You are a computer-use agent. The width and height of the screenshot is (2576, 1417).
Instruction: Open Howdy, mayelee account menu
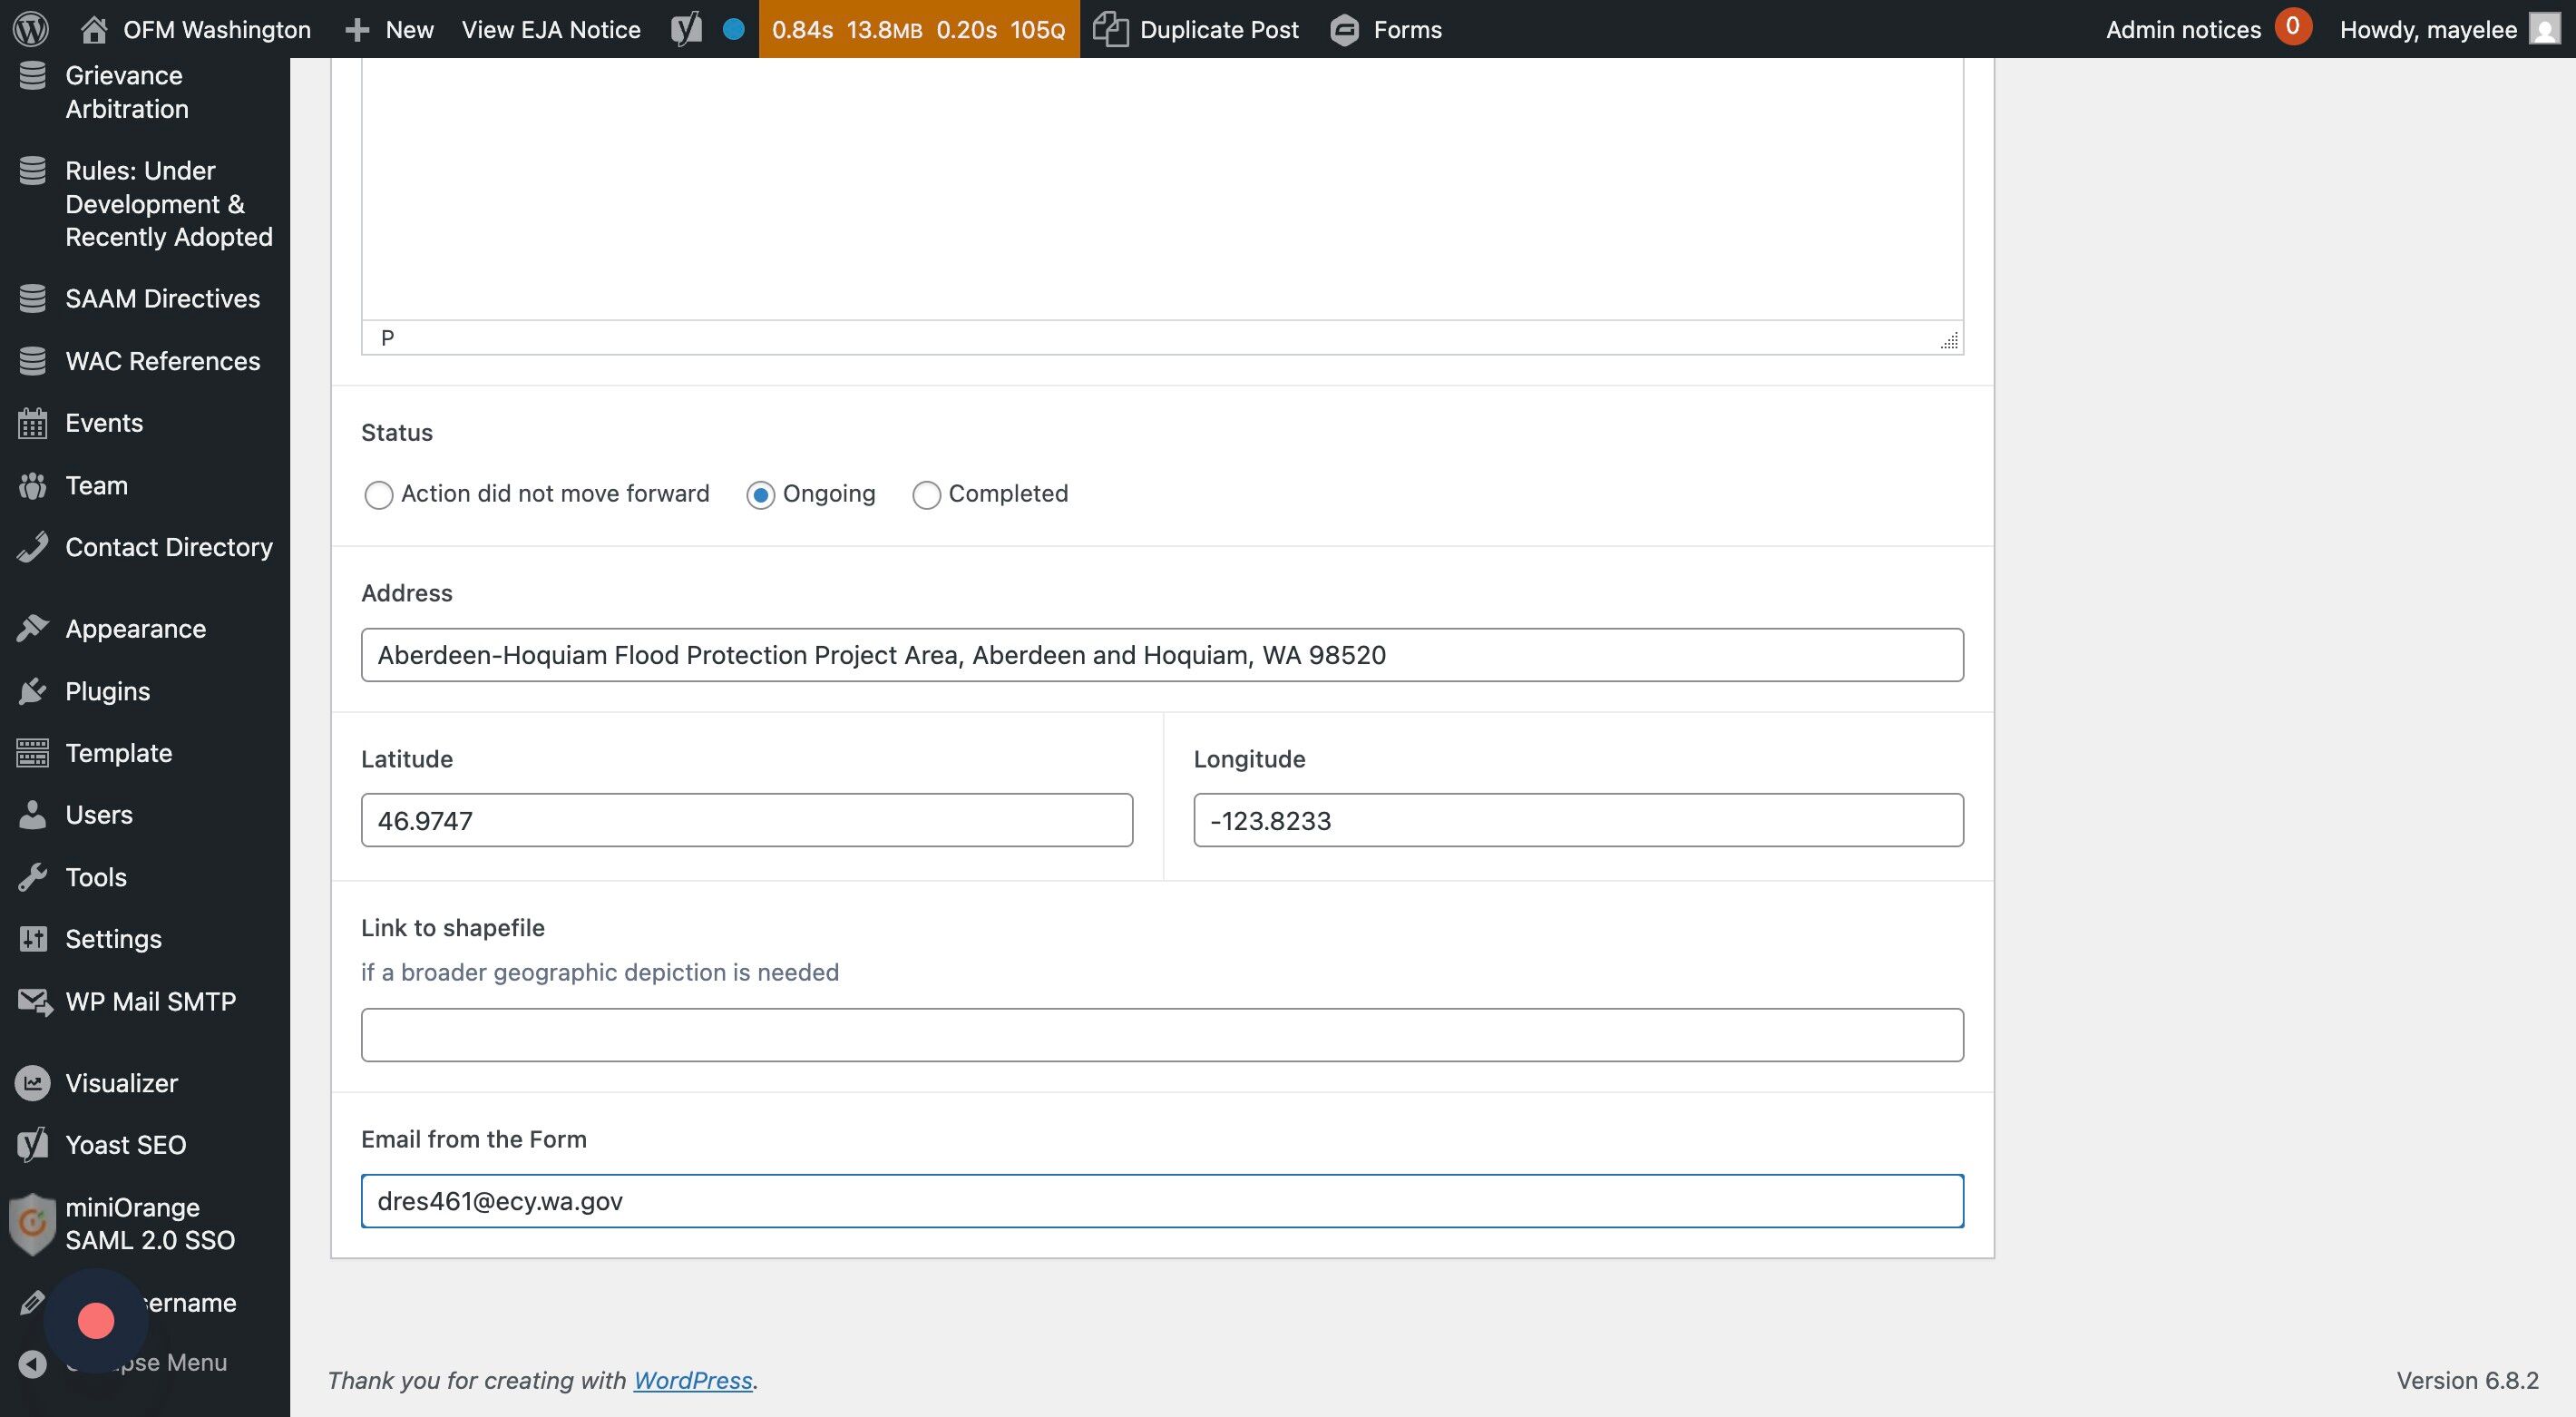click(2427, 29)
